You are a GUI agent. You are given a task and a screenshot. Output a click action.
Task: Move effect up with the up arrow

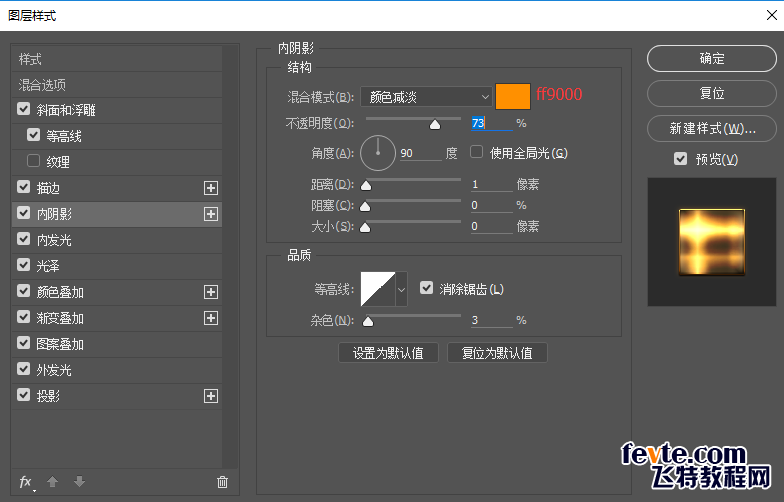[52, 482]
